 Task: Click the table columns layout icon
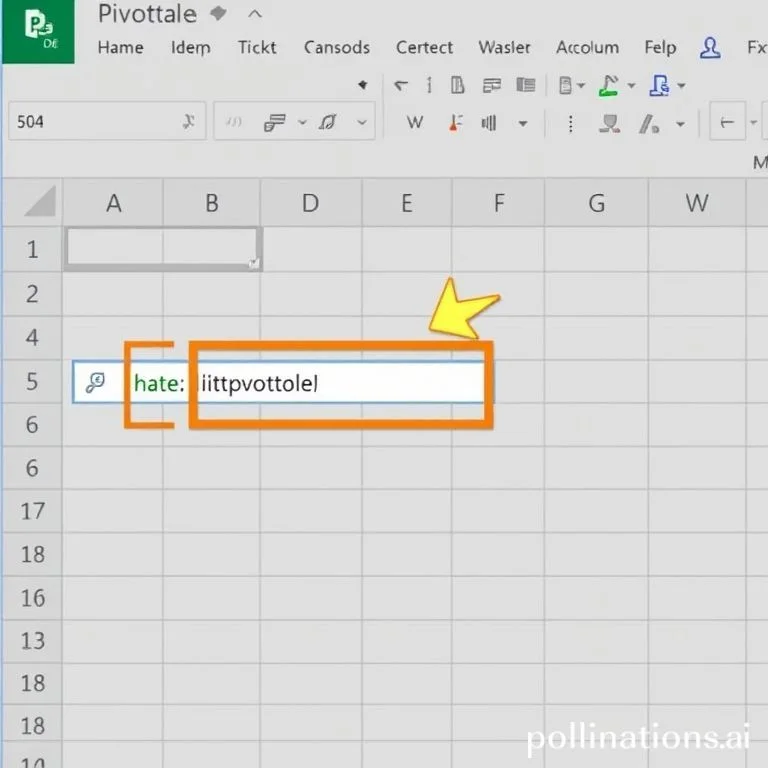[x=526, y=85]
